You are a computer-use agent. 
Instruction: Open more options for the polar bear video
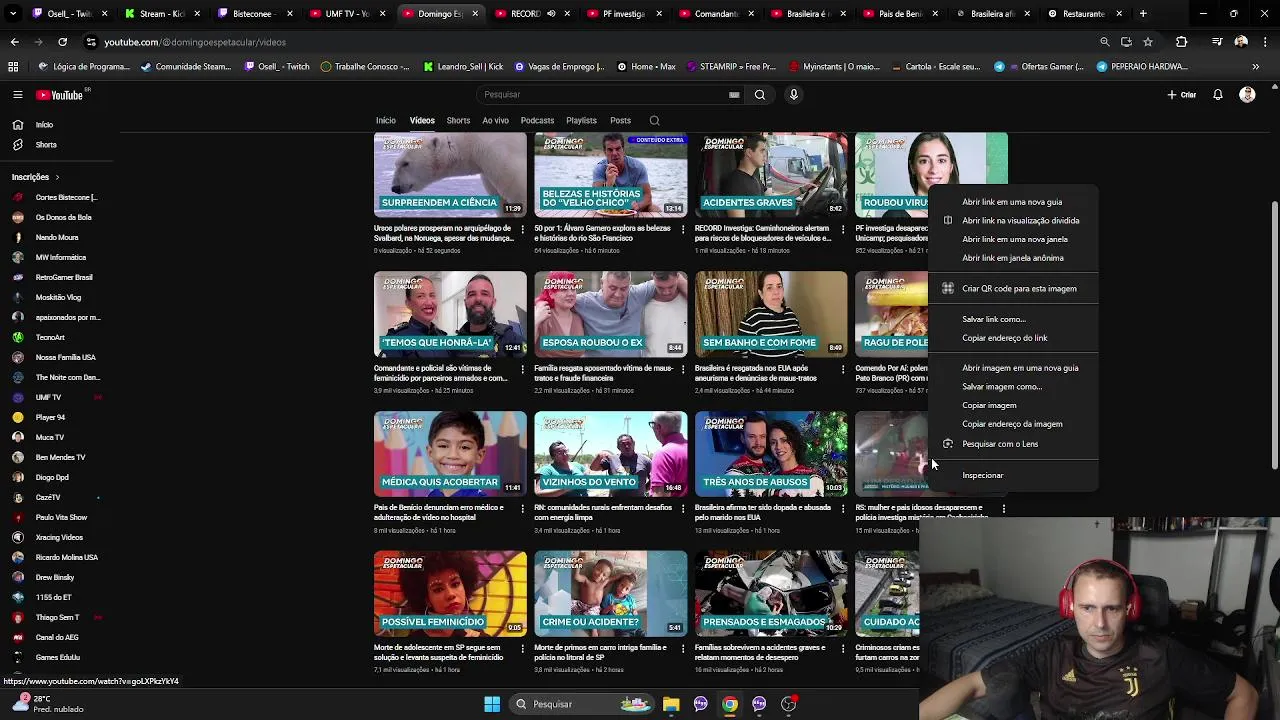[522, 230]
